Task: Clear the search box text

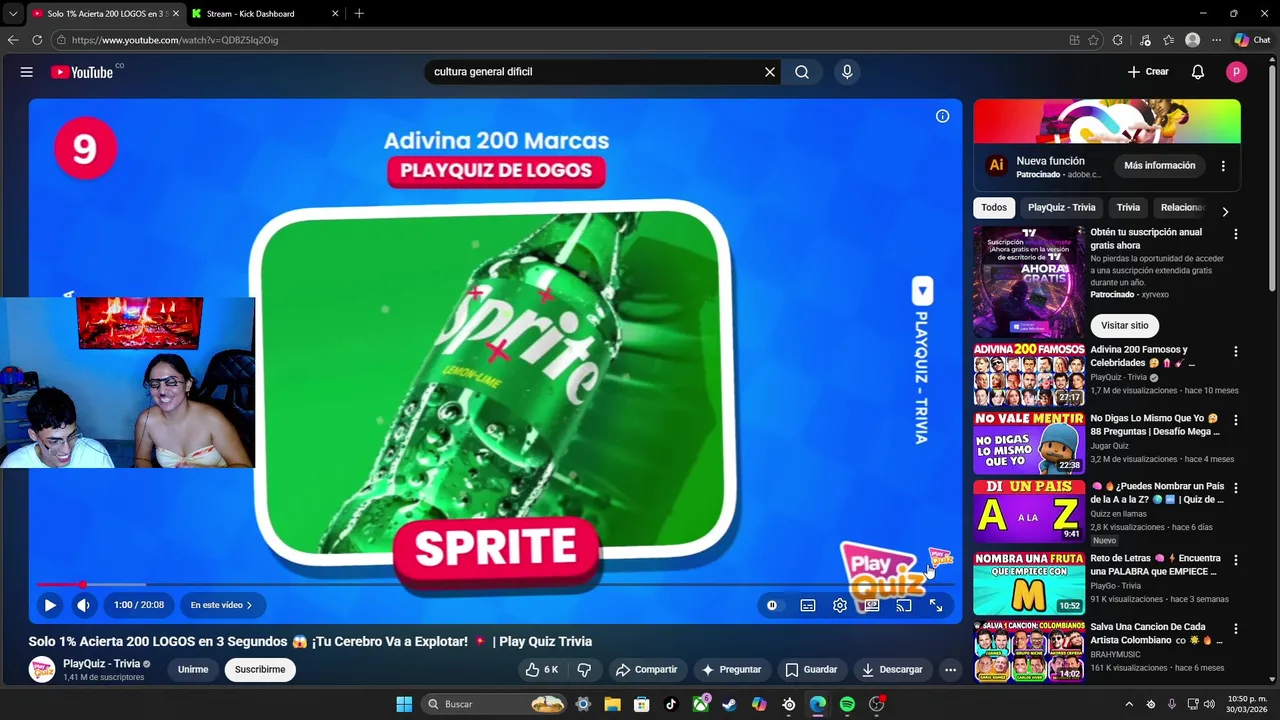Action: pos(770,72)
